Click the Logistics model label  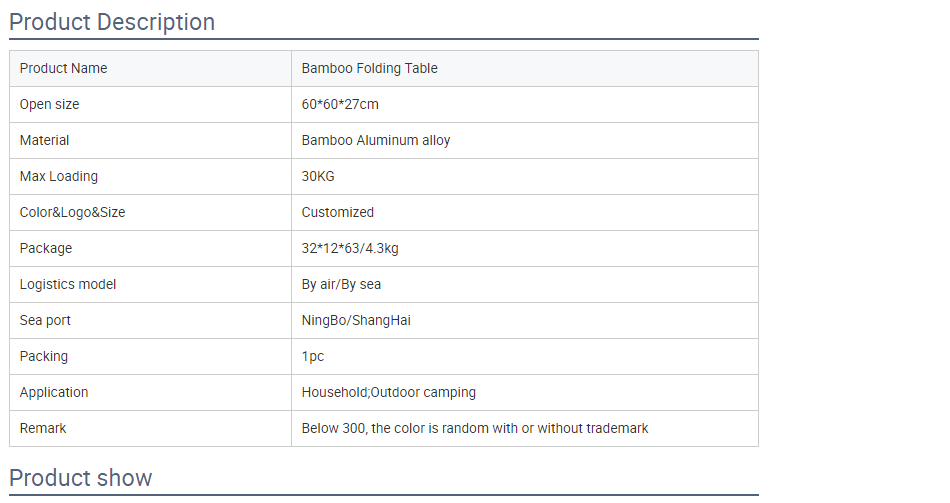[x=68, y=284]
